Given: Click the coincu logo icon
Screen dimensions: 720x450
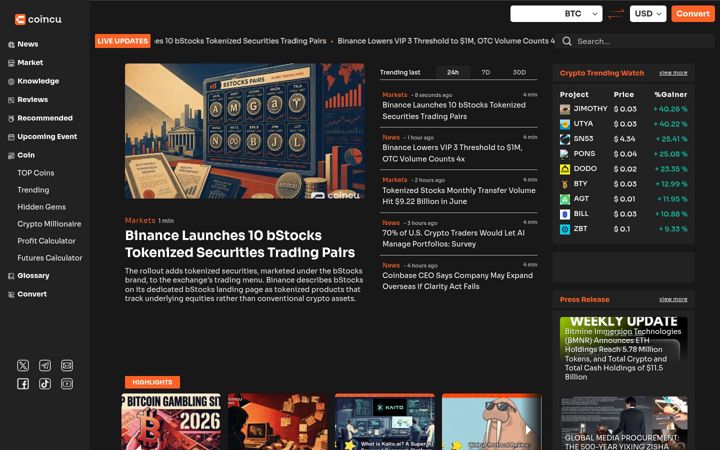Looking at the screenshot, I should (20, 19).
